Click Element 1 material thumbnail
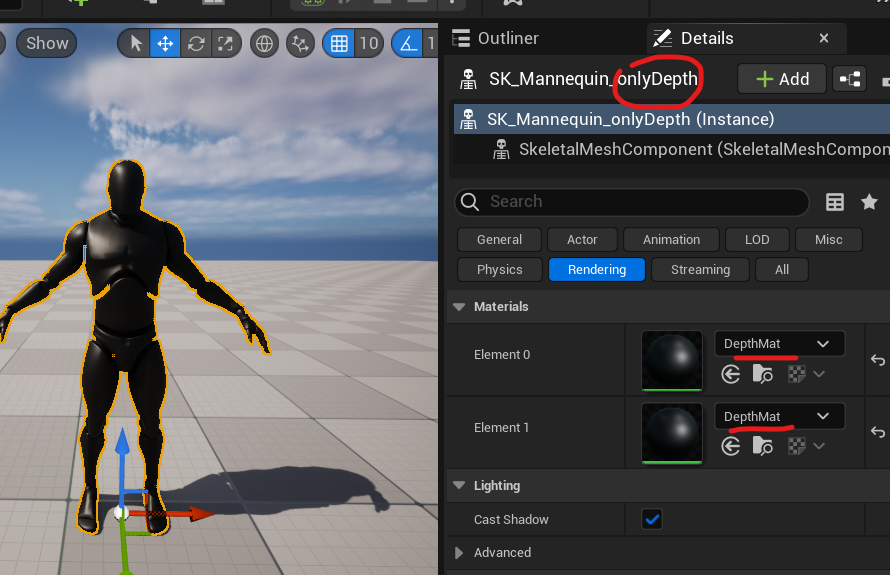 point(671,434)
